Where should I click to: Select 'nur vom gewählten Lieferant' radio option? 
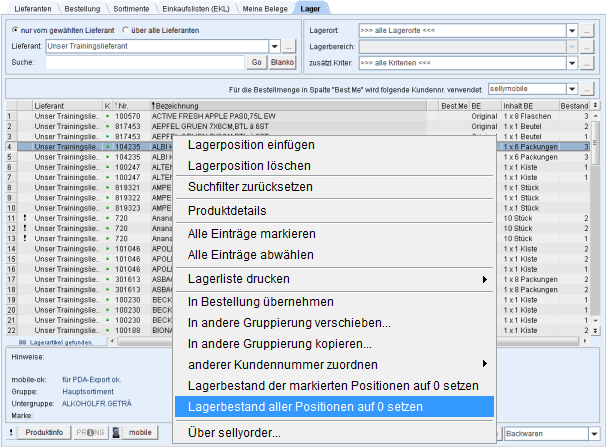(14, 30)
